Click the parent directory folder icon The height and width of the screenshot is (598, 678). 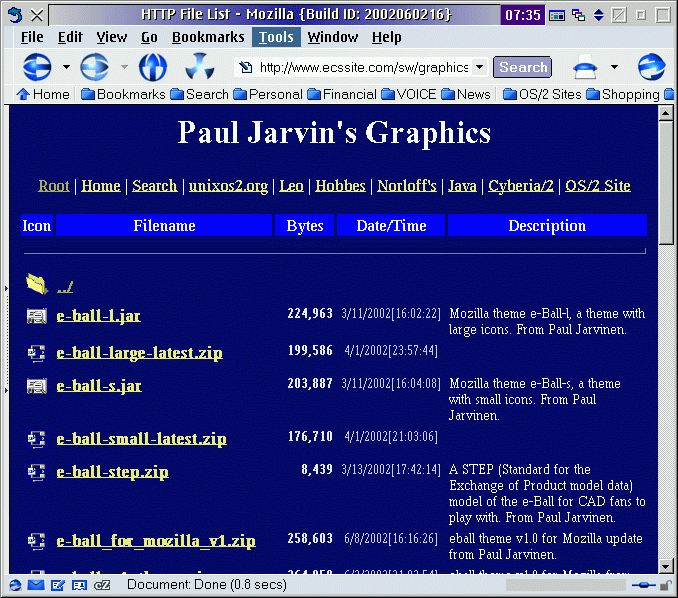[x=37, y=284]
